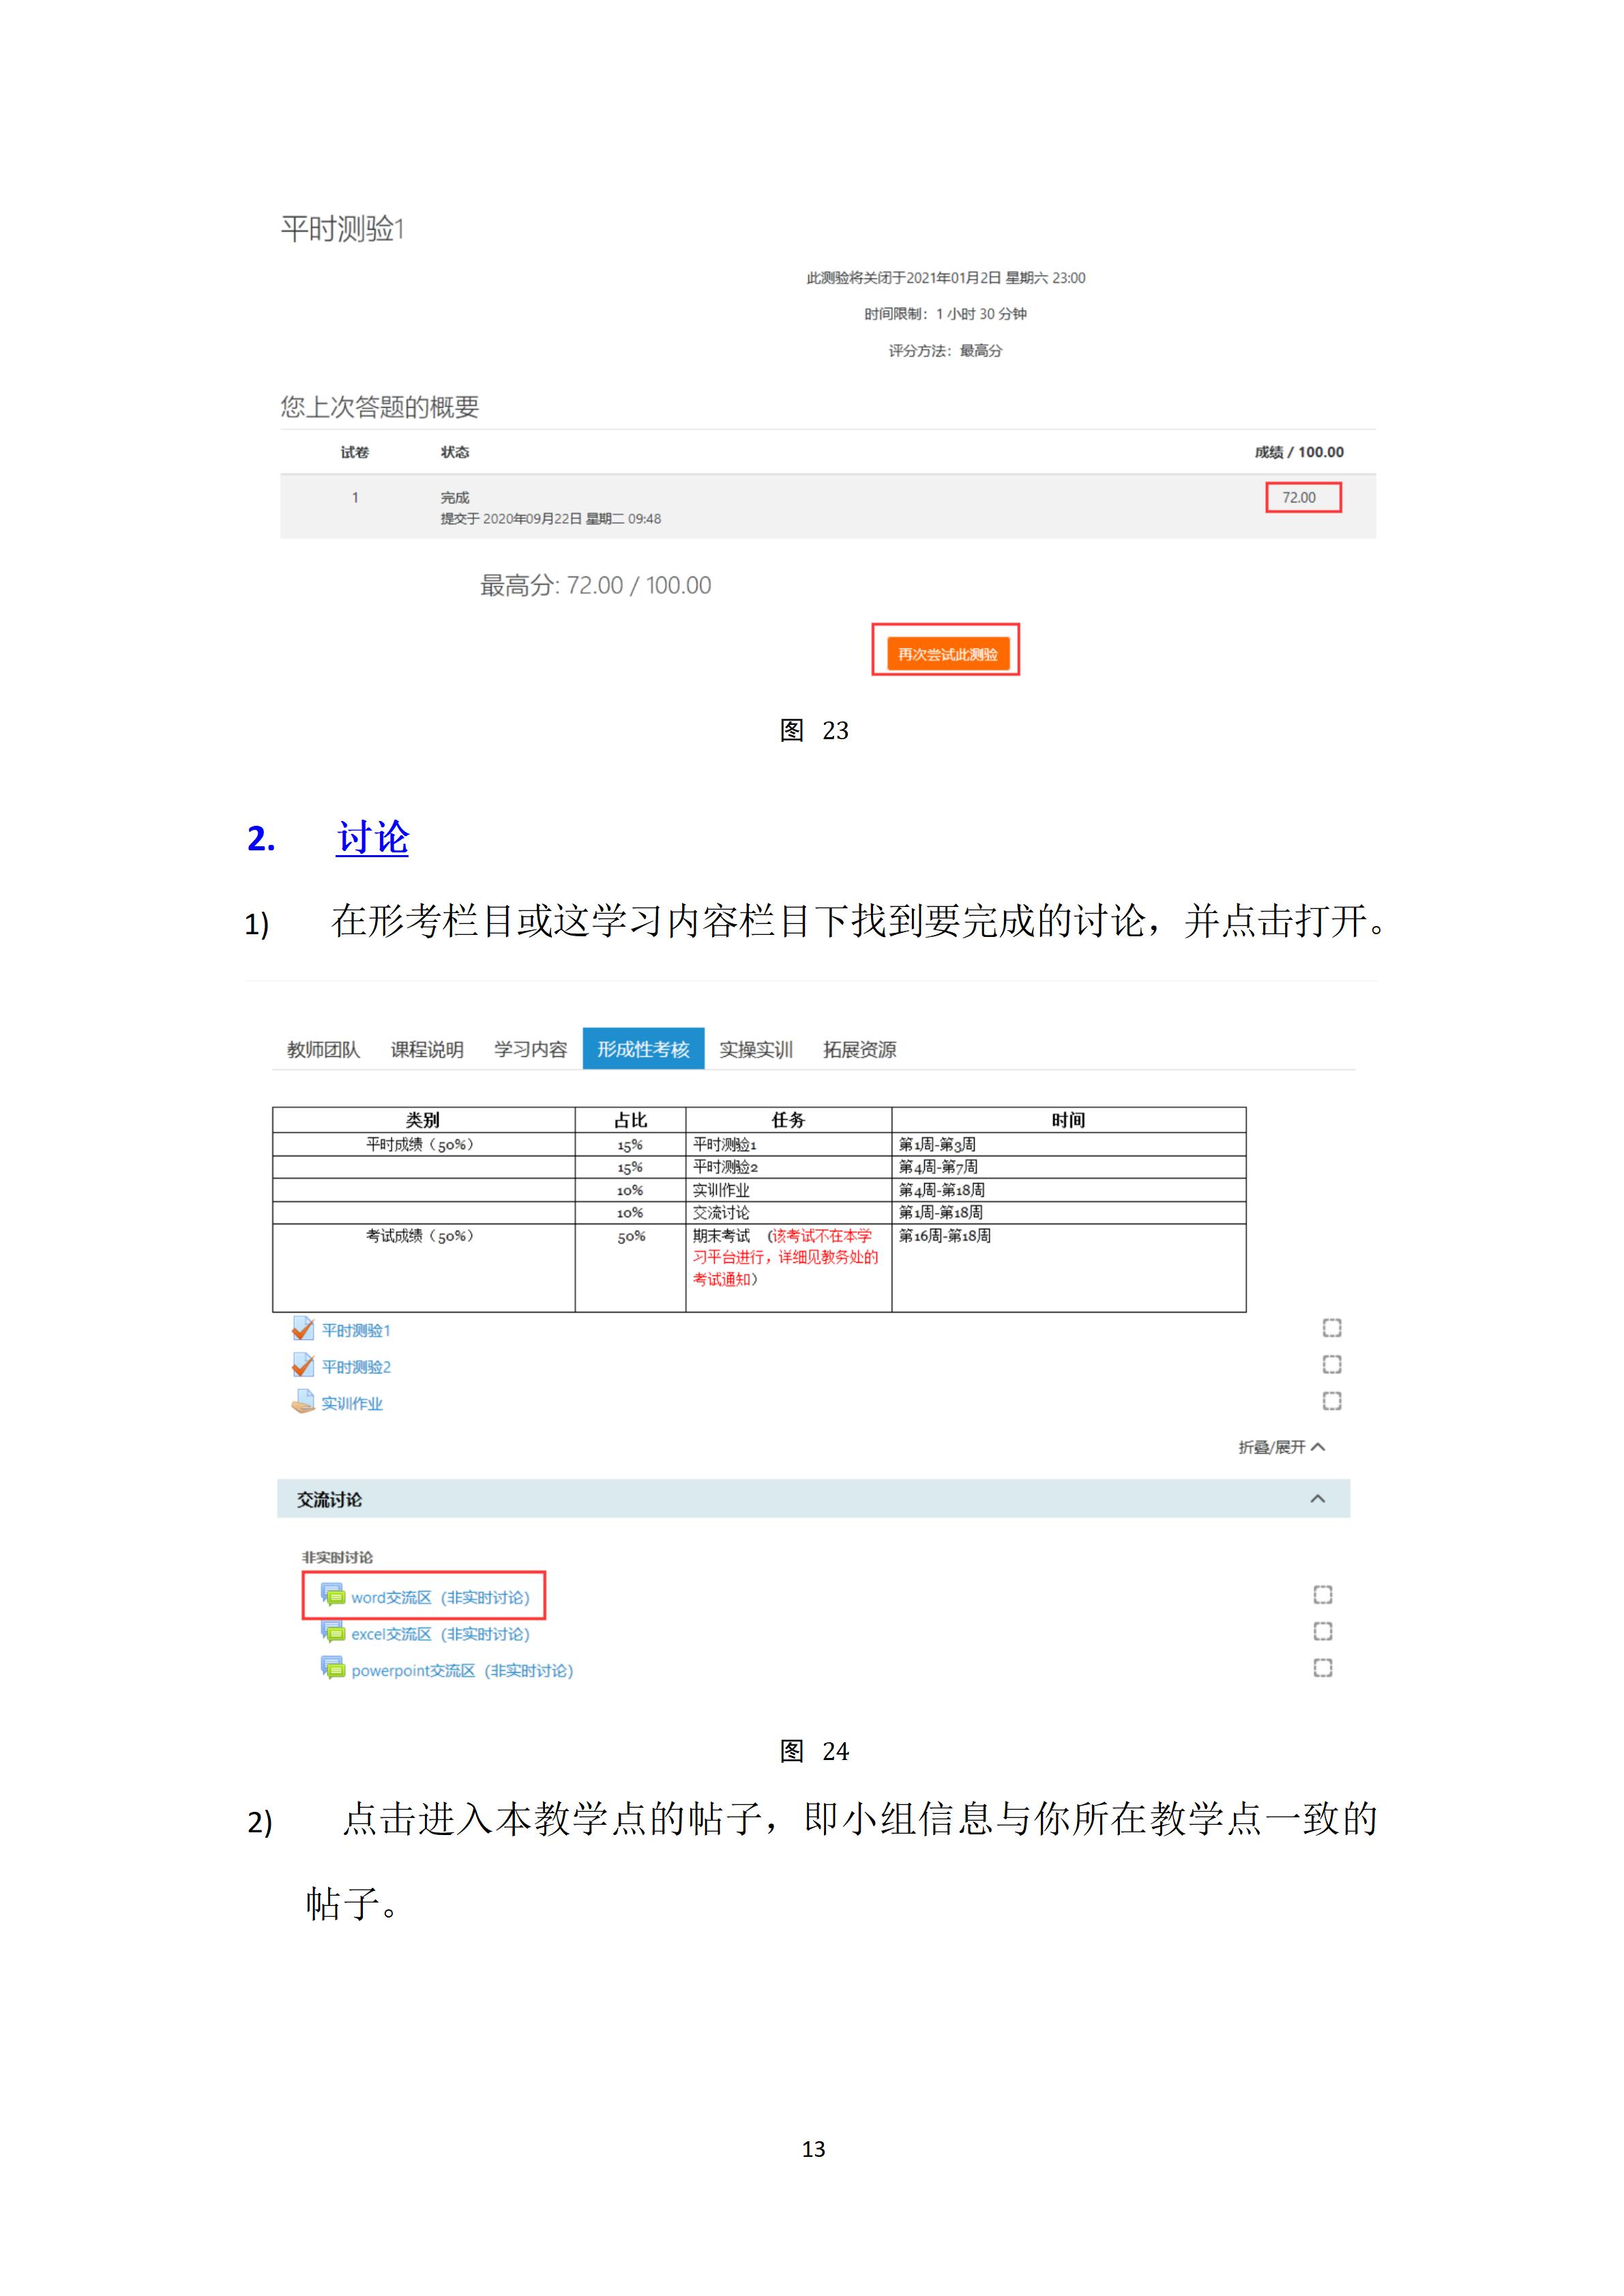Image resolution: width=1624 pixels, height=2296 pixels.
Task: Tick completion box for word交流区
Action: pos(1323,1595)
